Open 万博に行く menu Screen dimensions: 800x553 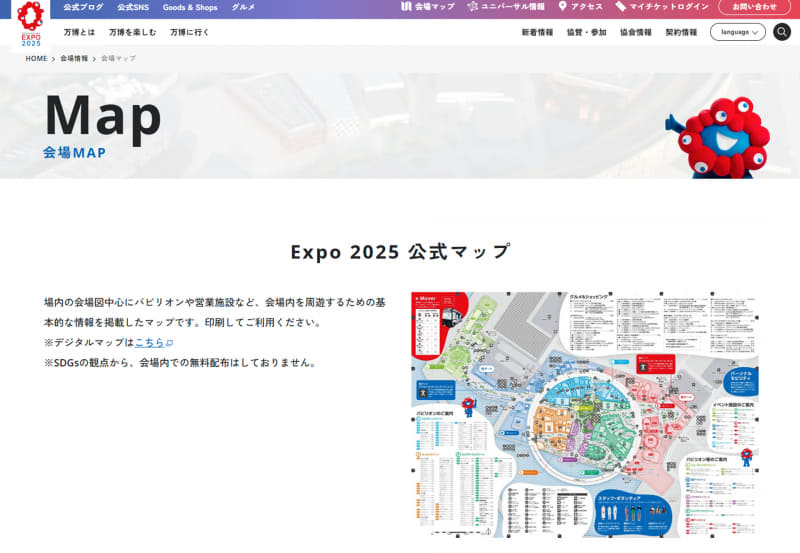pos(190,32)
